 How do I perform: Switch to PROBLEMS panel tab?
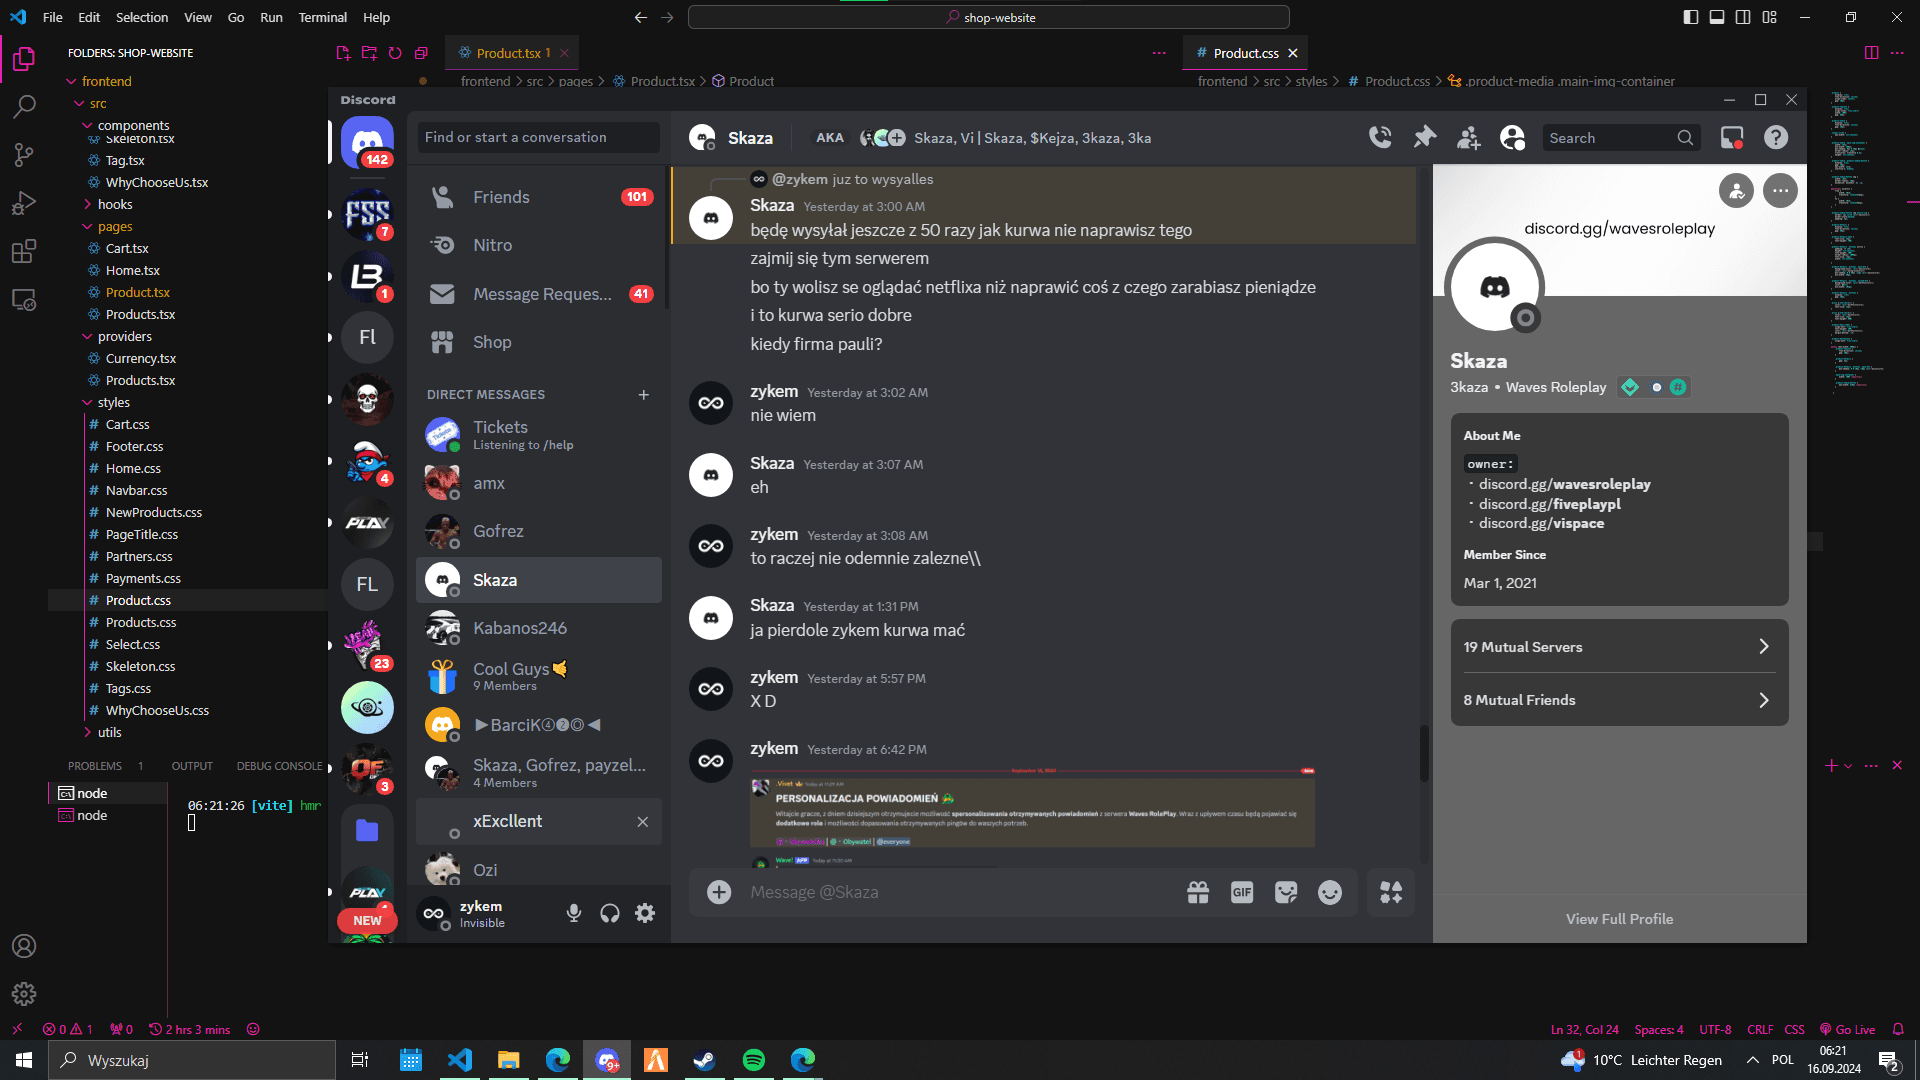click(x=95, y=766)
